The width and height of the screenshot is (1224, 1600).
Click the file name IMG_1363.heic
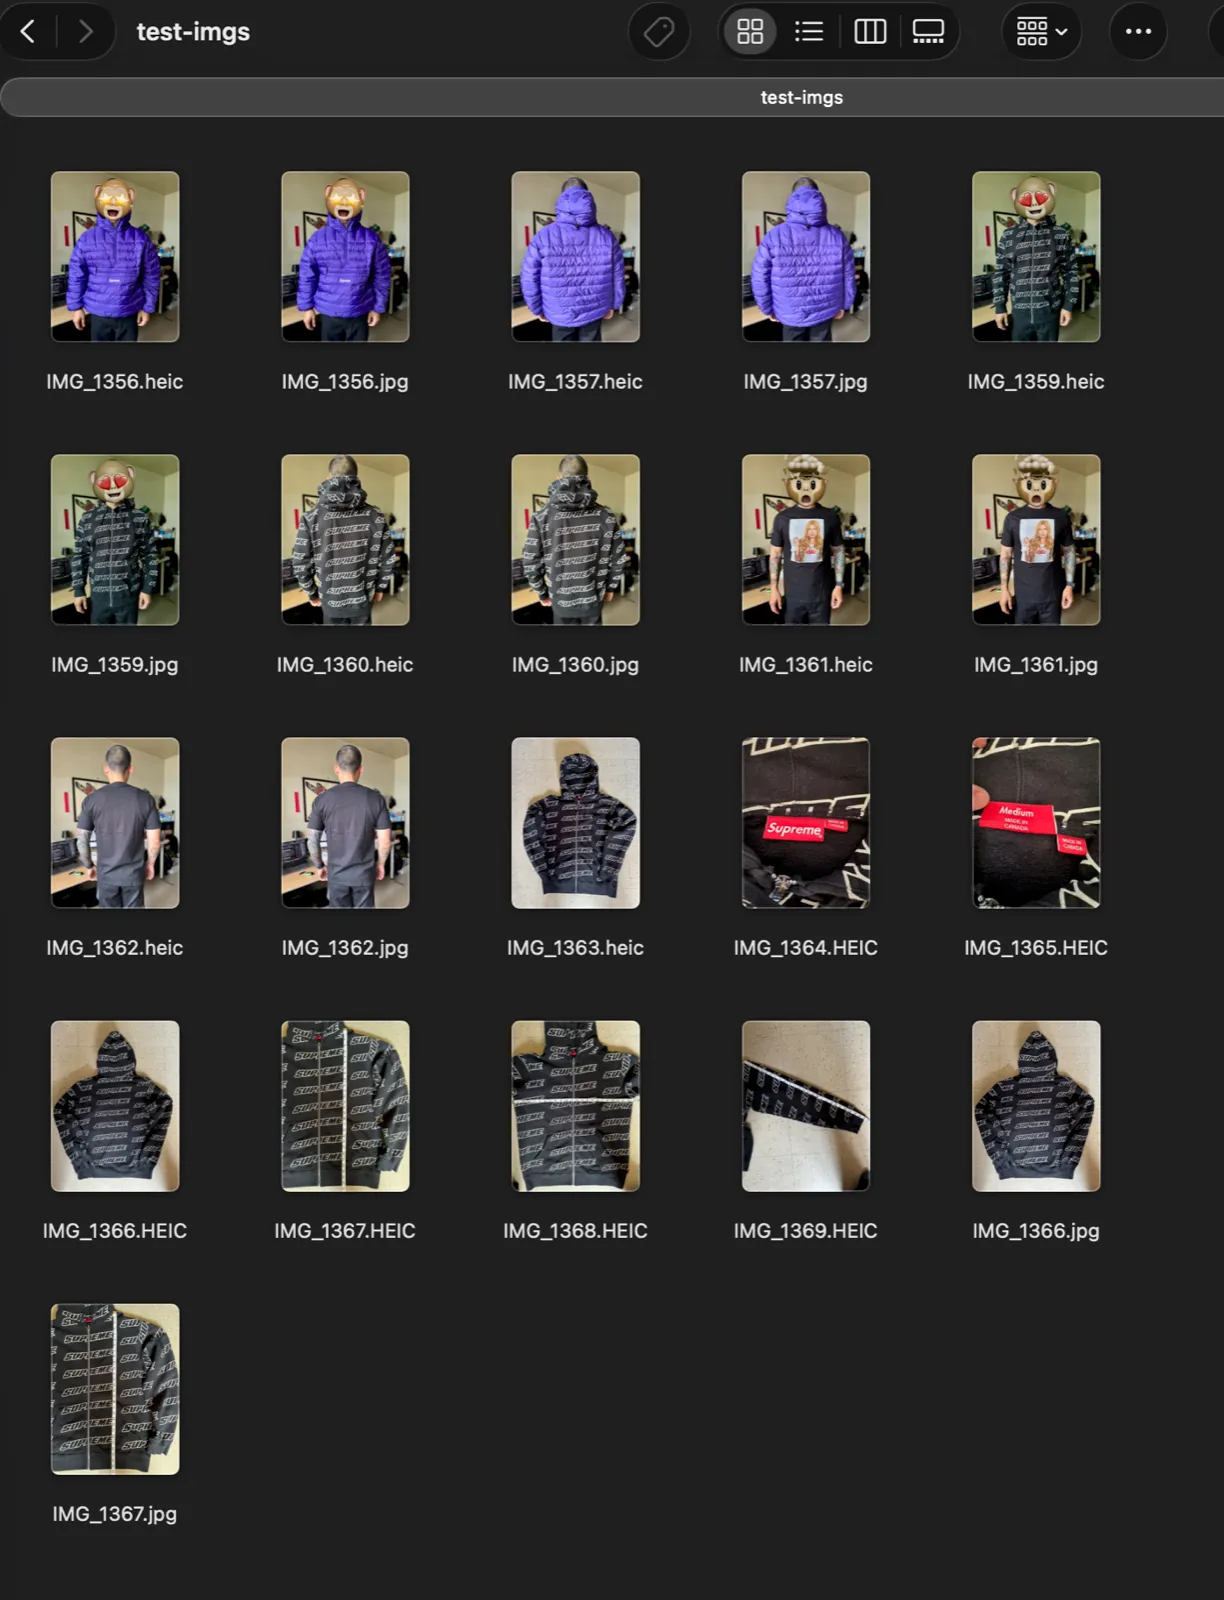(575, 947)
